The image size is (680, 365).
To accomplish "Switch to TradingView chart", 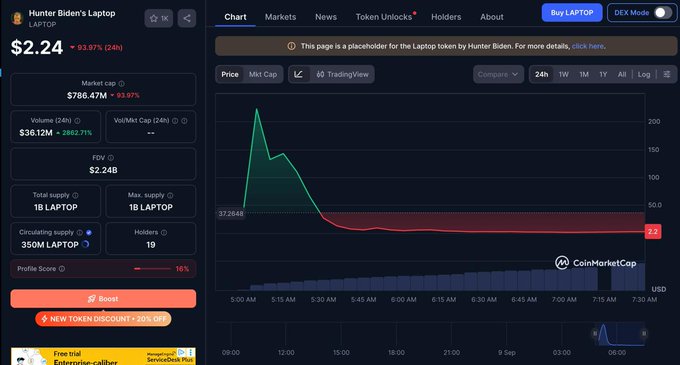I will 342,74.
